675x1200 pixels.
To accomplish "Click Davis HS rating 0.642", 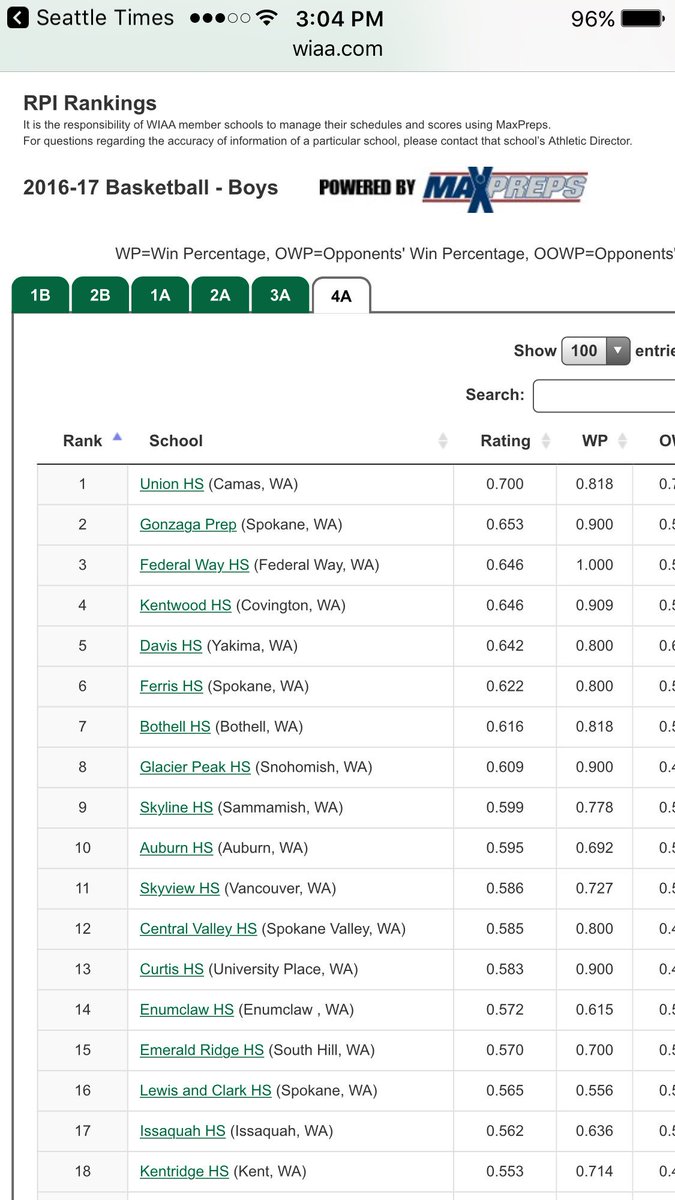I will (505, 646).
